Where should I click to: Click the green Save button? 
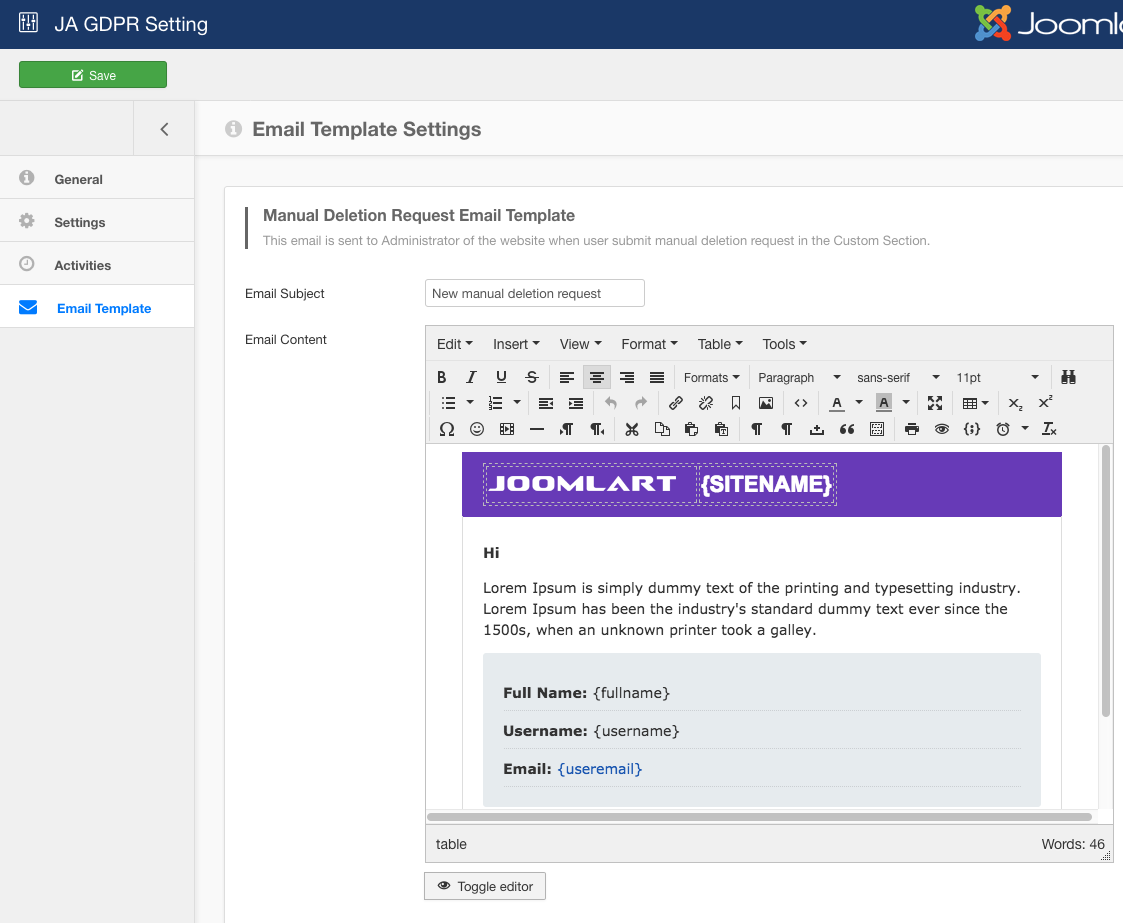(x=93, y=75)
